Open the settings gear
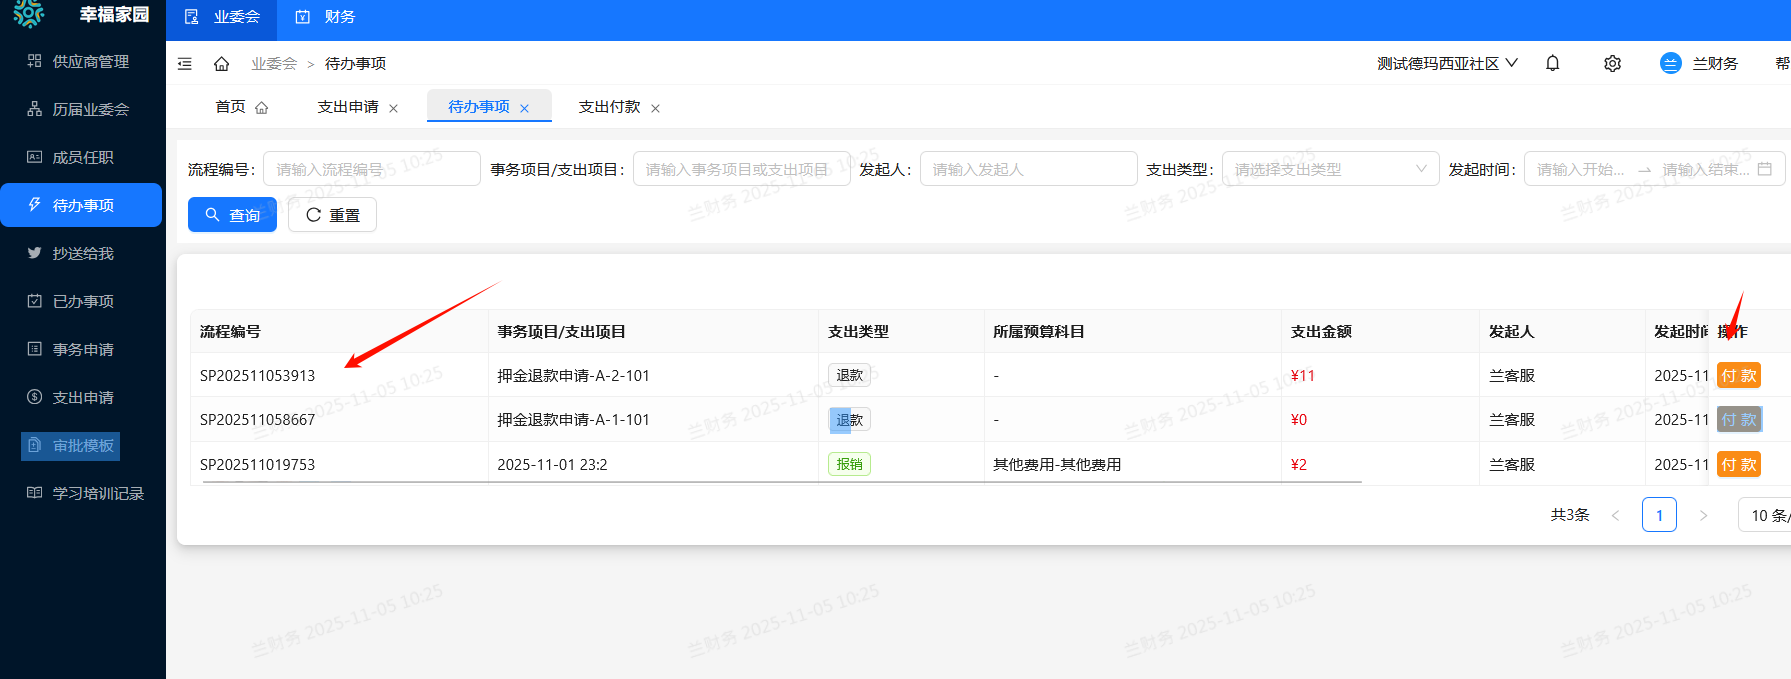Viewport: 1791px width, 679px height. point(1612,63)
